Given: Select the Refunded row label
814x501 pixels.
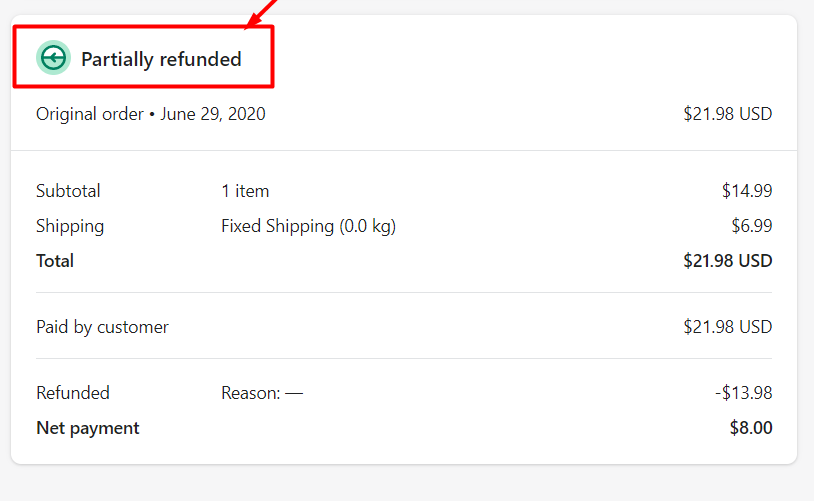Looking at the screenshot, I should pyautogui.click(x=73, y=393).
